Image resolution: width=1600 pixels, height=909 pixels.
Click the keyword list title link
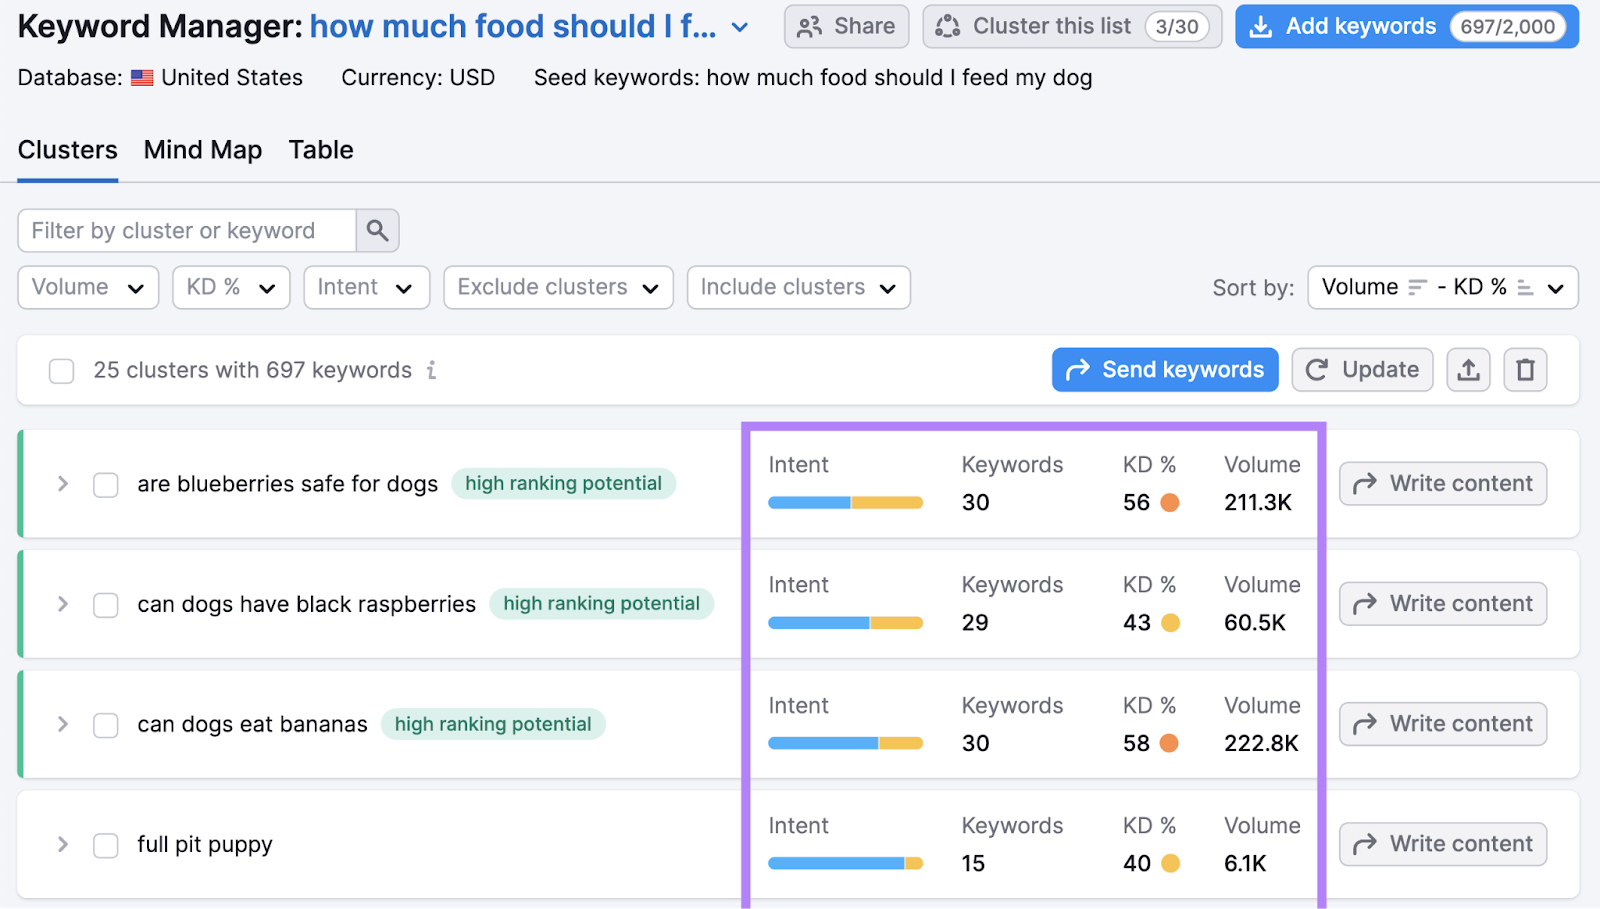click(513, 27)
